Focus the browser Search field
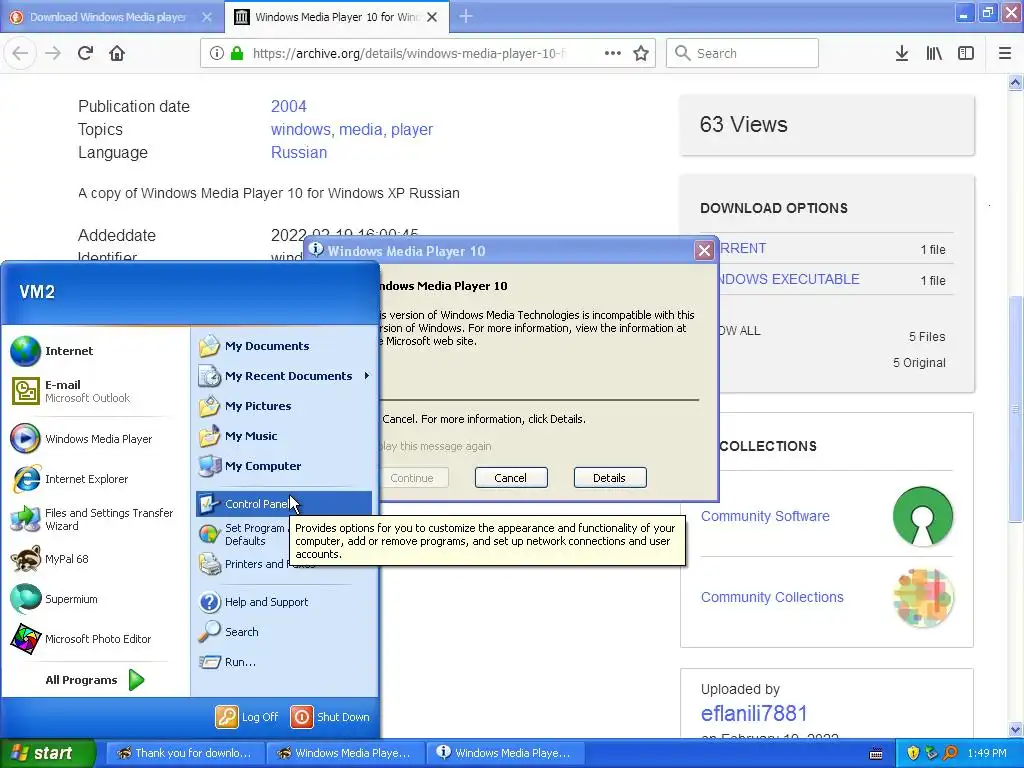Screen dimensions: 1024x768 (743, 53)
